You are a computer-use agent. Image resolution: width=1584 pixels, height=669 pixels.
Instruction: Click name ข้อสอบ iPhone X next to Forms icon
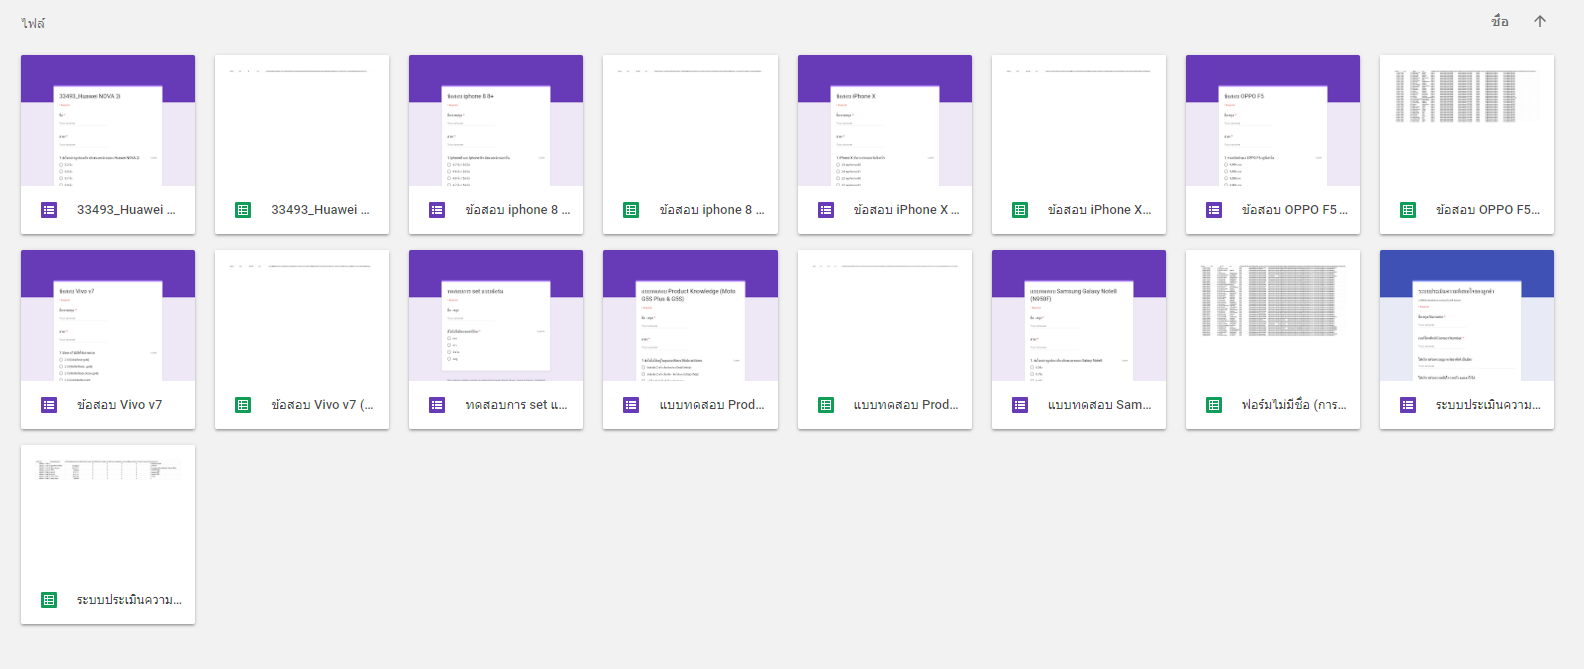[x=906, y=210]
